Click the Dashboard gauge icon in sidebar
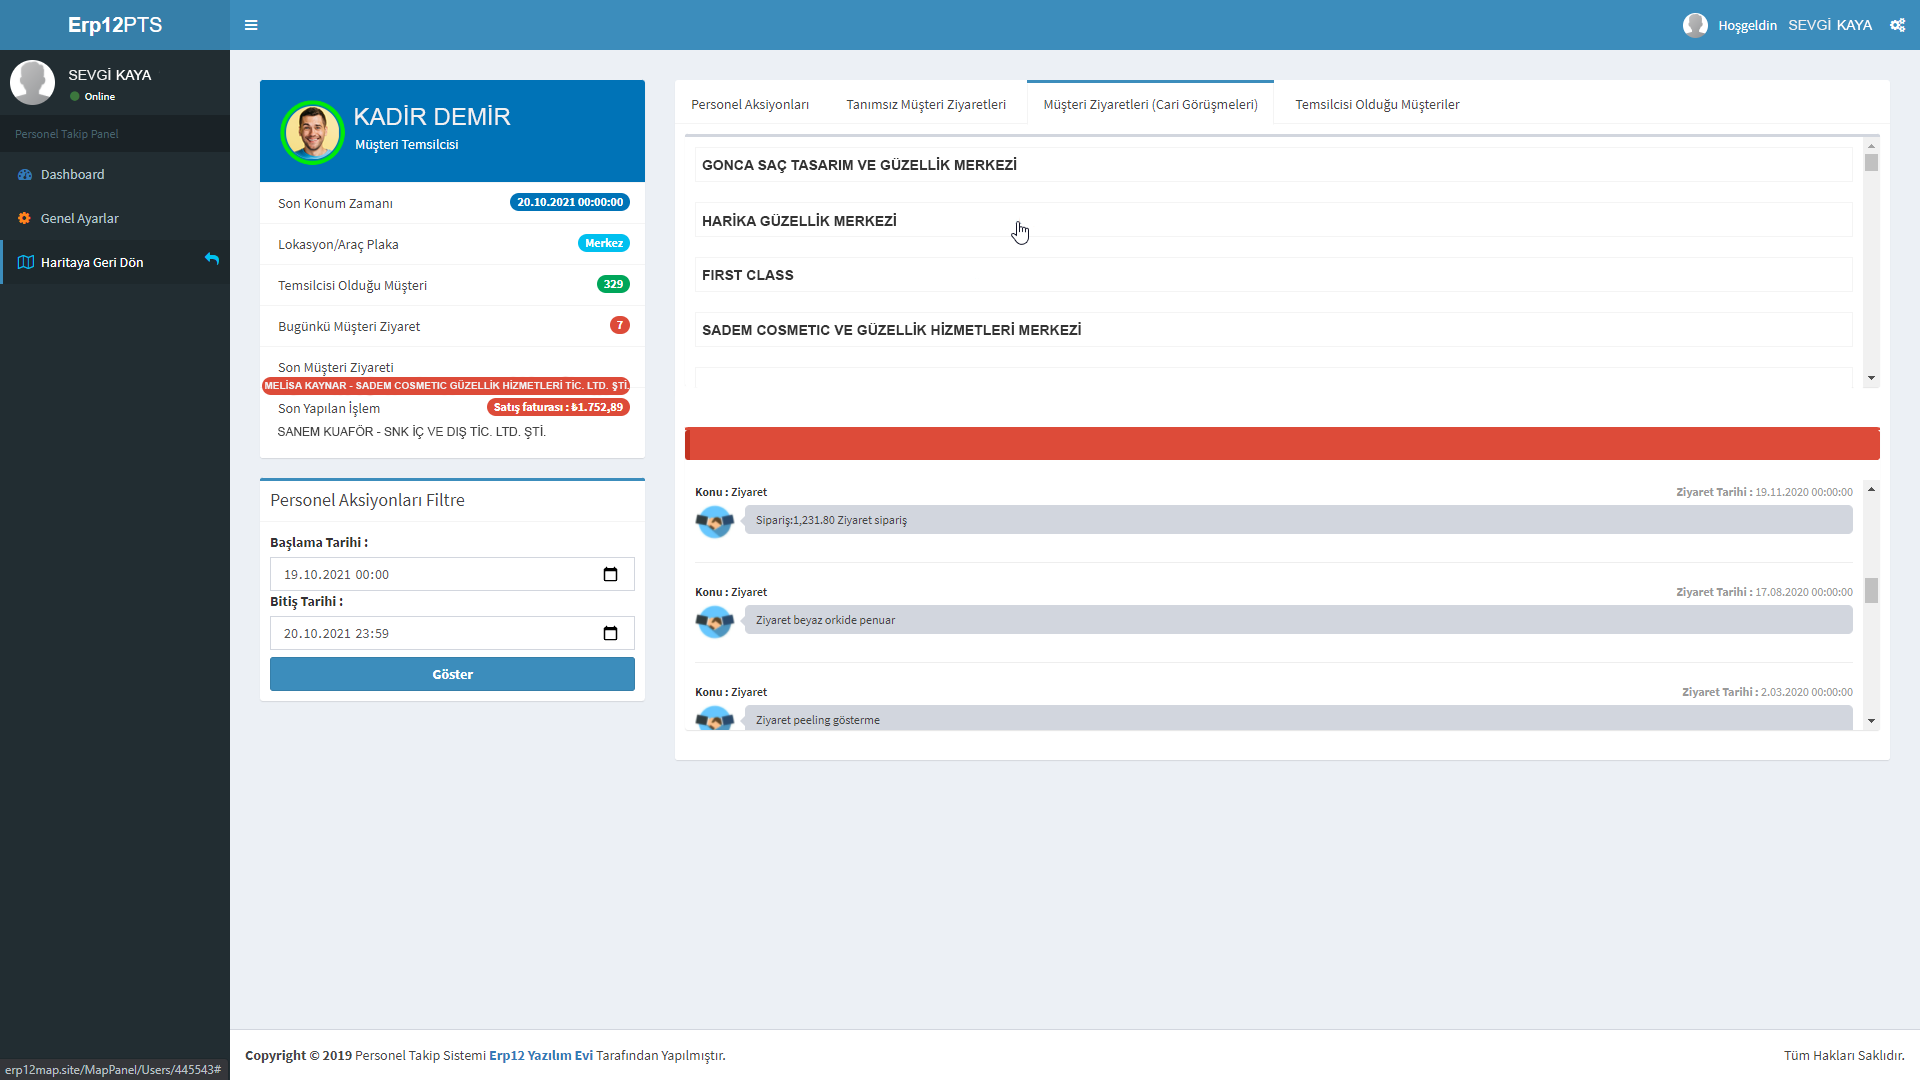Viewport: 1920px width, 1080px height. [x=25, y=174]
